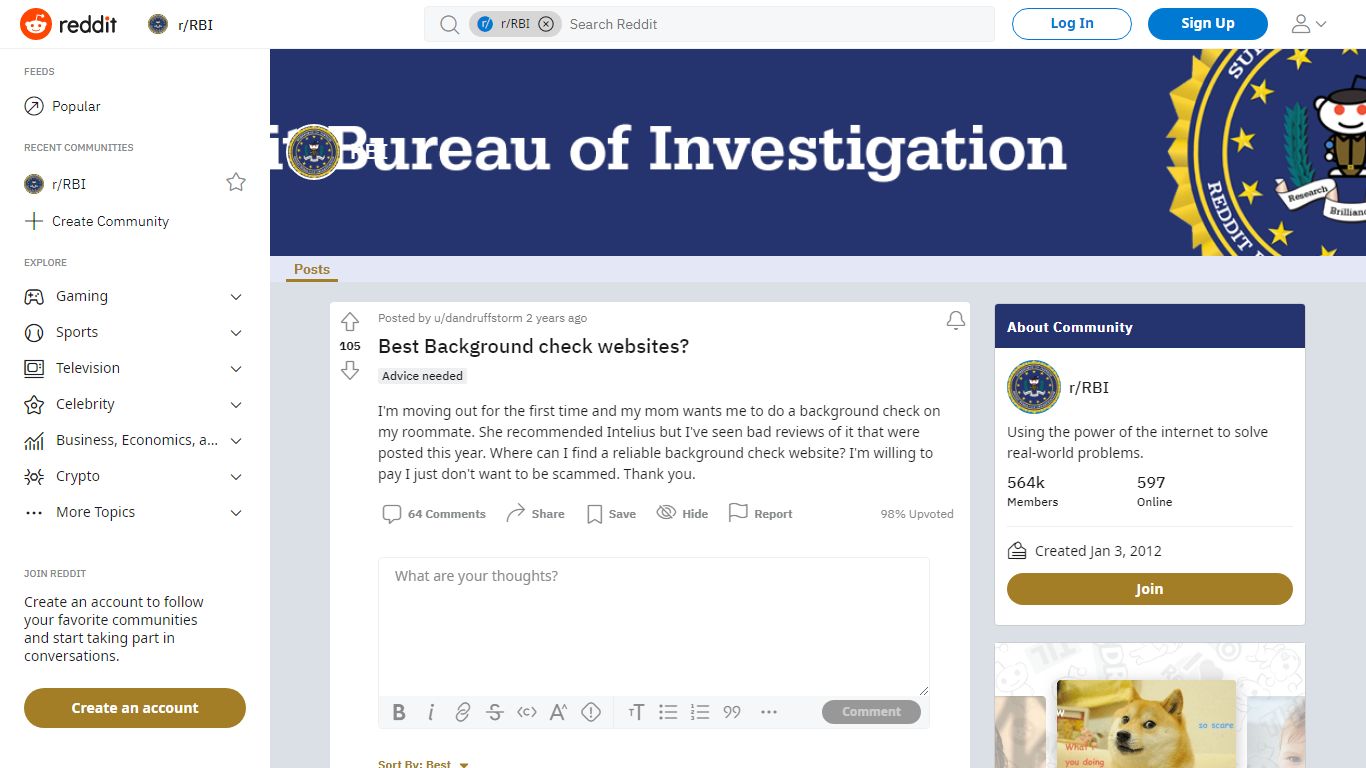Click in the comment text box
1366x768 pixels.
[x=654, y=627]
